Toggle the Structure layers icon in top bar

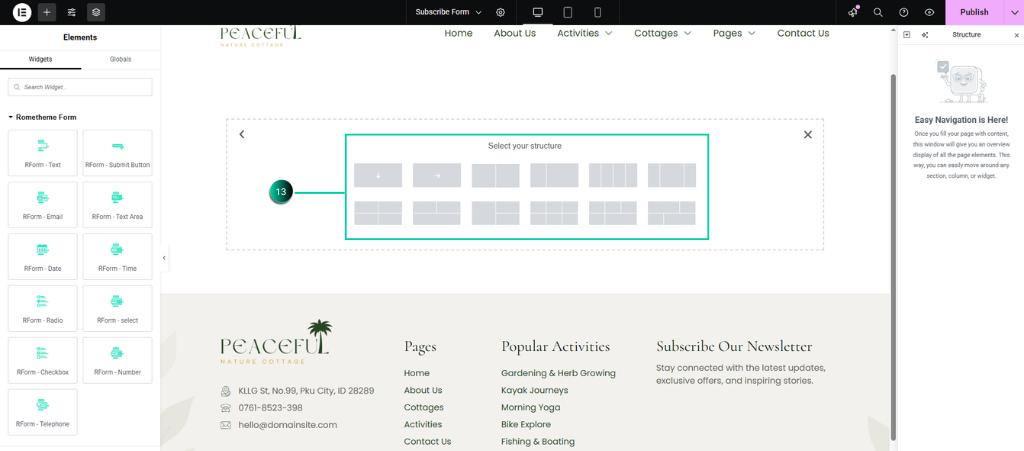click(x=96, y=12)
